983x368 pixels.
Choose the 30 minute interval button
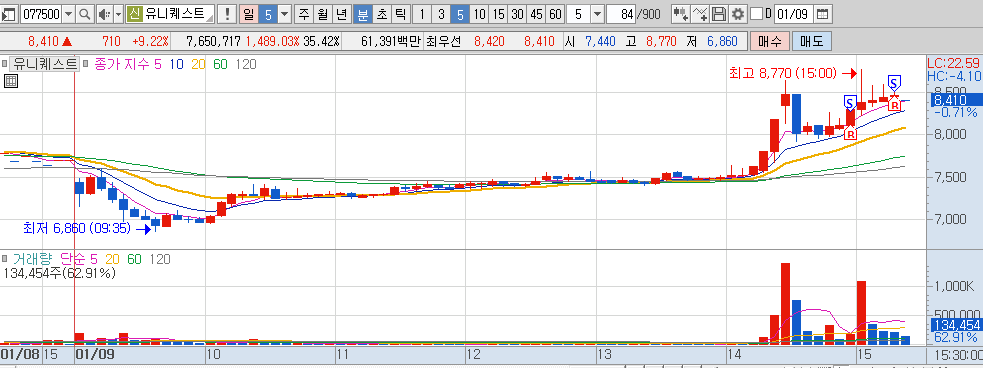click(517, 14)
